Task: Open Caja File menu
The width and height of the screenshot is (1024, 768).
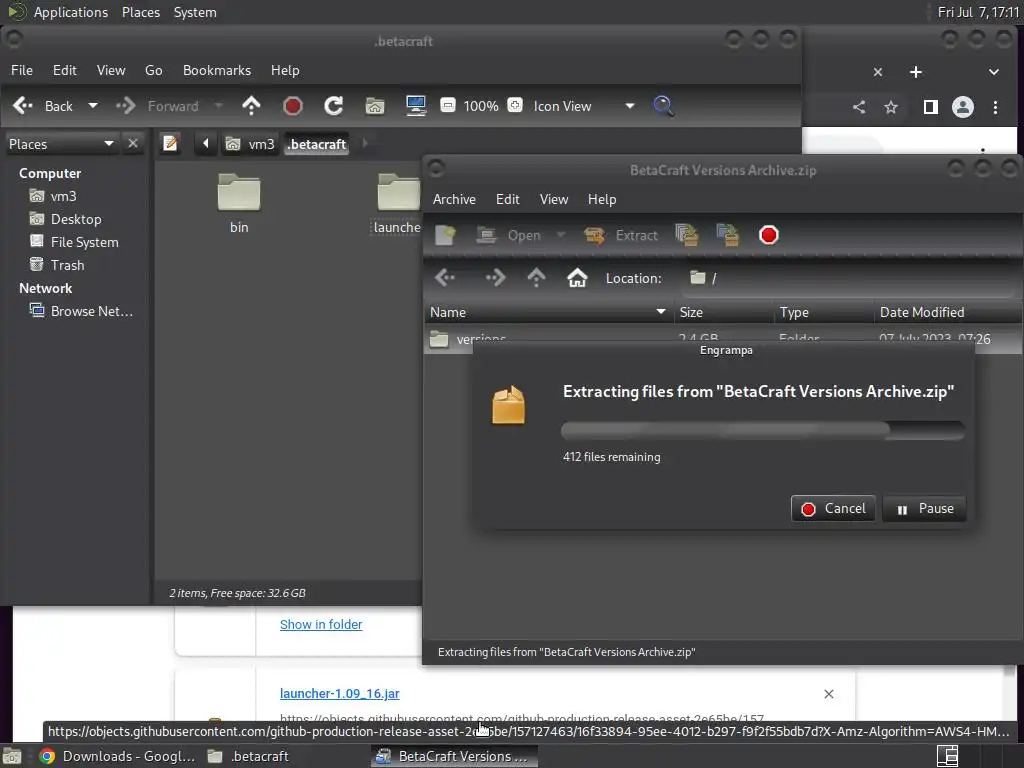Action: [22, 70]
